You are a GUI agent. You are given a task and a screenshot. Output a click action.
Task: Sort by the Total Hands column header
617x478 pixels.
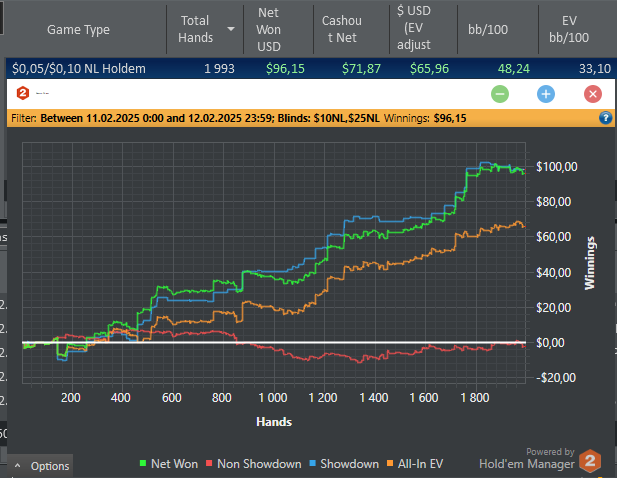coord(196,29)
